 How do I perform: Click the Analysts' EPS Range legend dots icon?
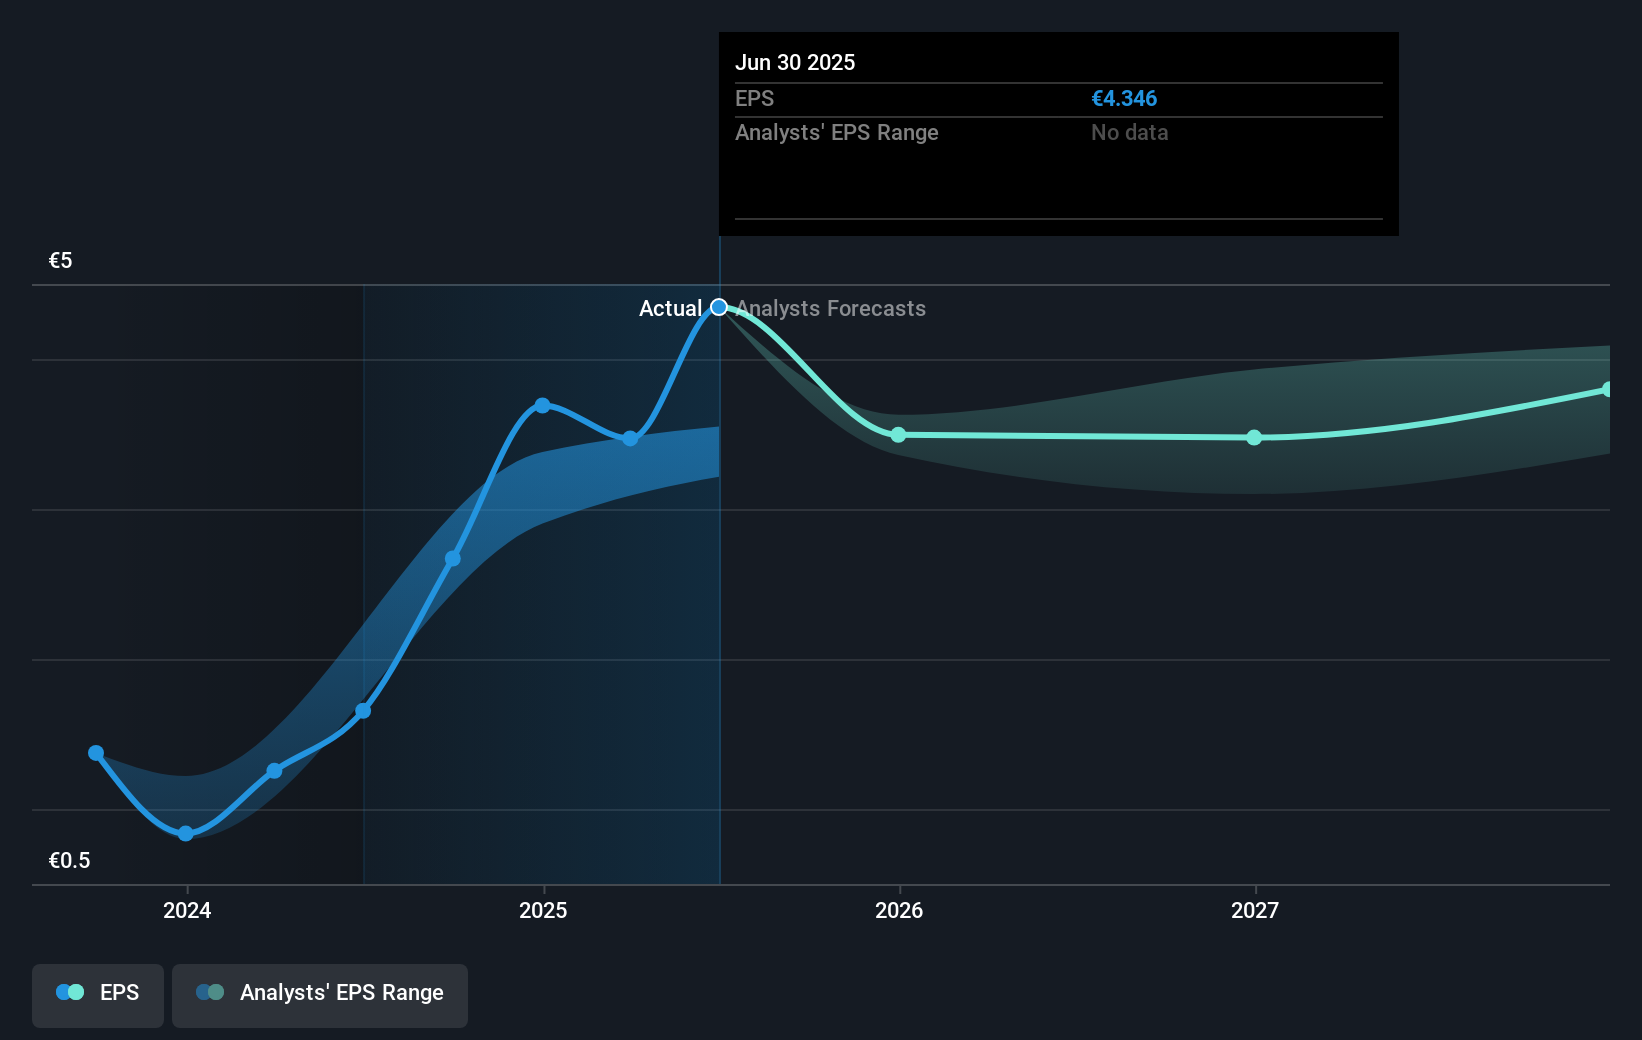click(210, 993)
